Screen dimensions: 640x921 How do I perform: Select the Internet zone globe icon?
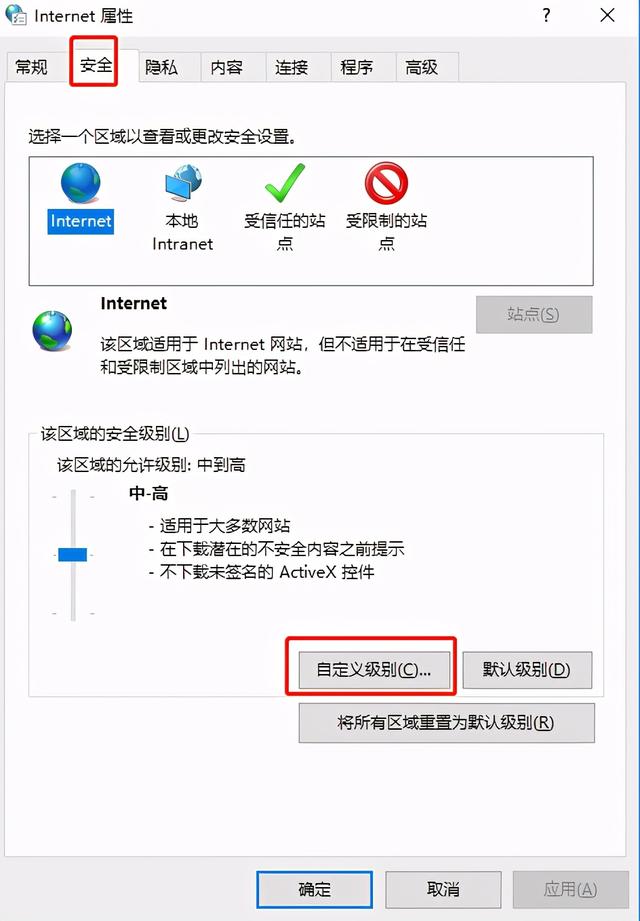tap(80, 183)
